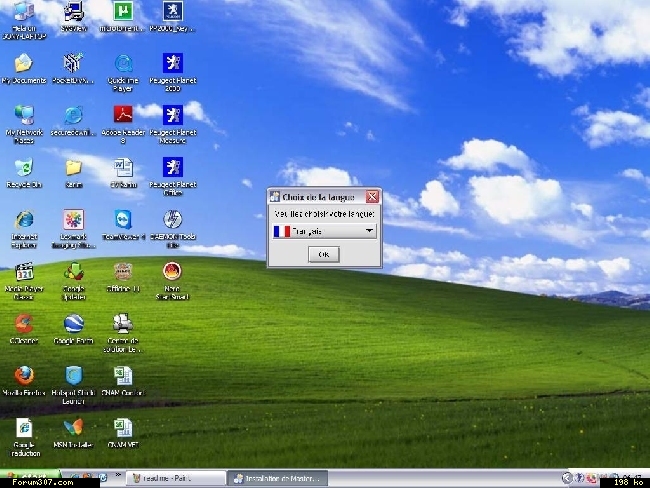This screenshot has height=488, width=650.
Task: Open the CCleaner desktop shortcut
Action: click(x=24, y=323)
